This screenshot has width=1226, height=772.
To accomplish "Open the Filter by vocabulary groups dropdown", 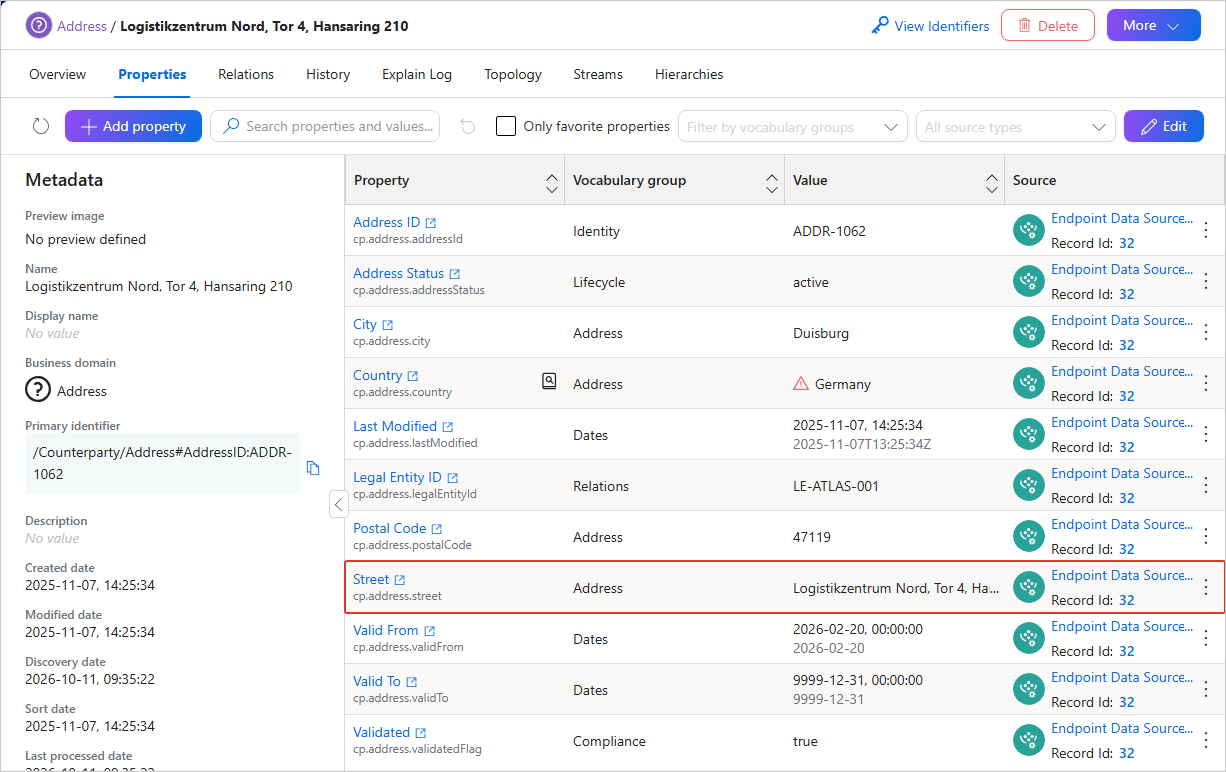I will pos(793,127).
